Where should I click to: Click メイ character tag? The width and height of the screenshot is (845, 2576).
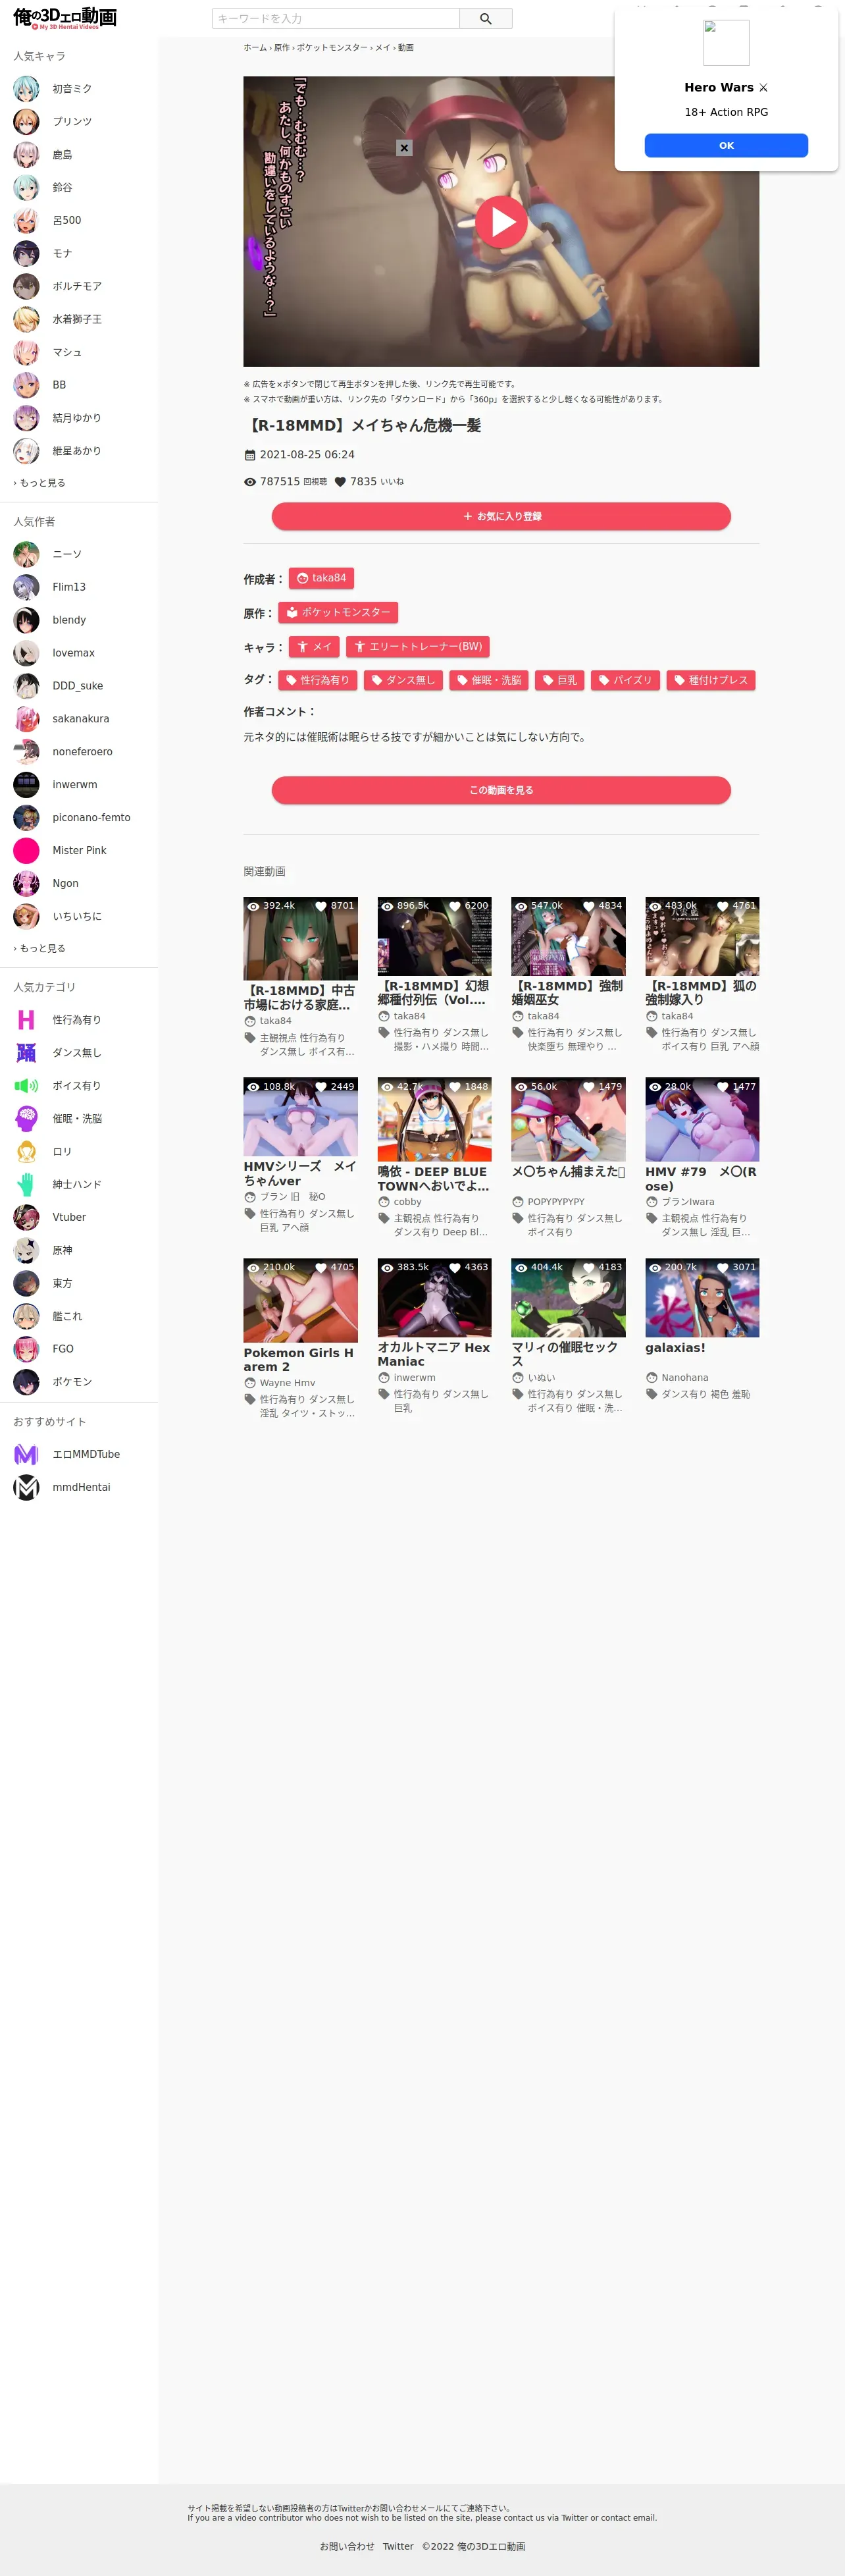[x=314, y=646]
